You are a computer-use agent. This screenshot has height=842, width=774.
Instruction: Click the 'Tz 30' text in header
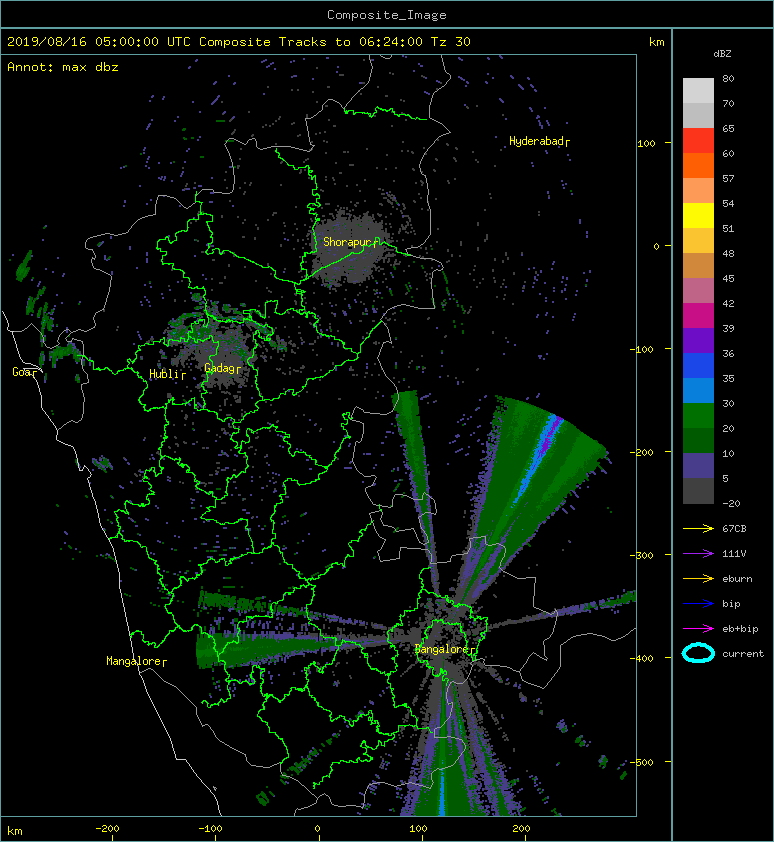click(451, 42)
